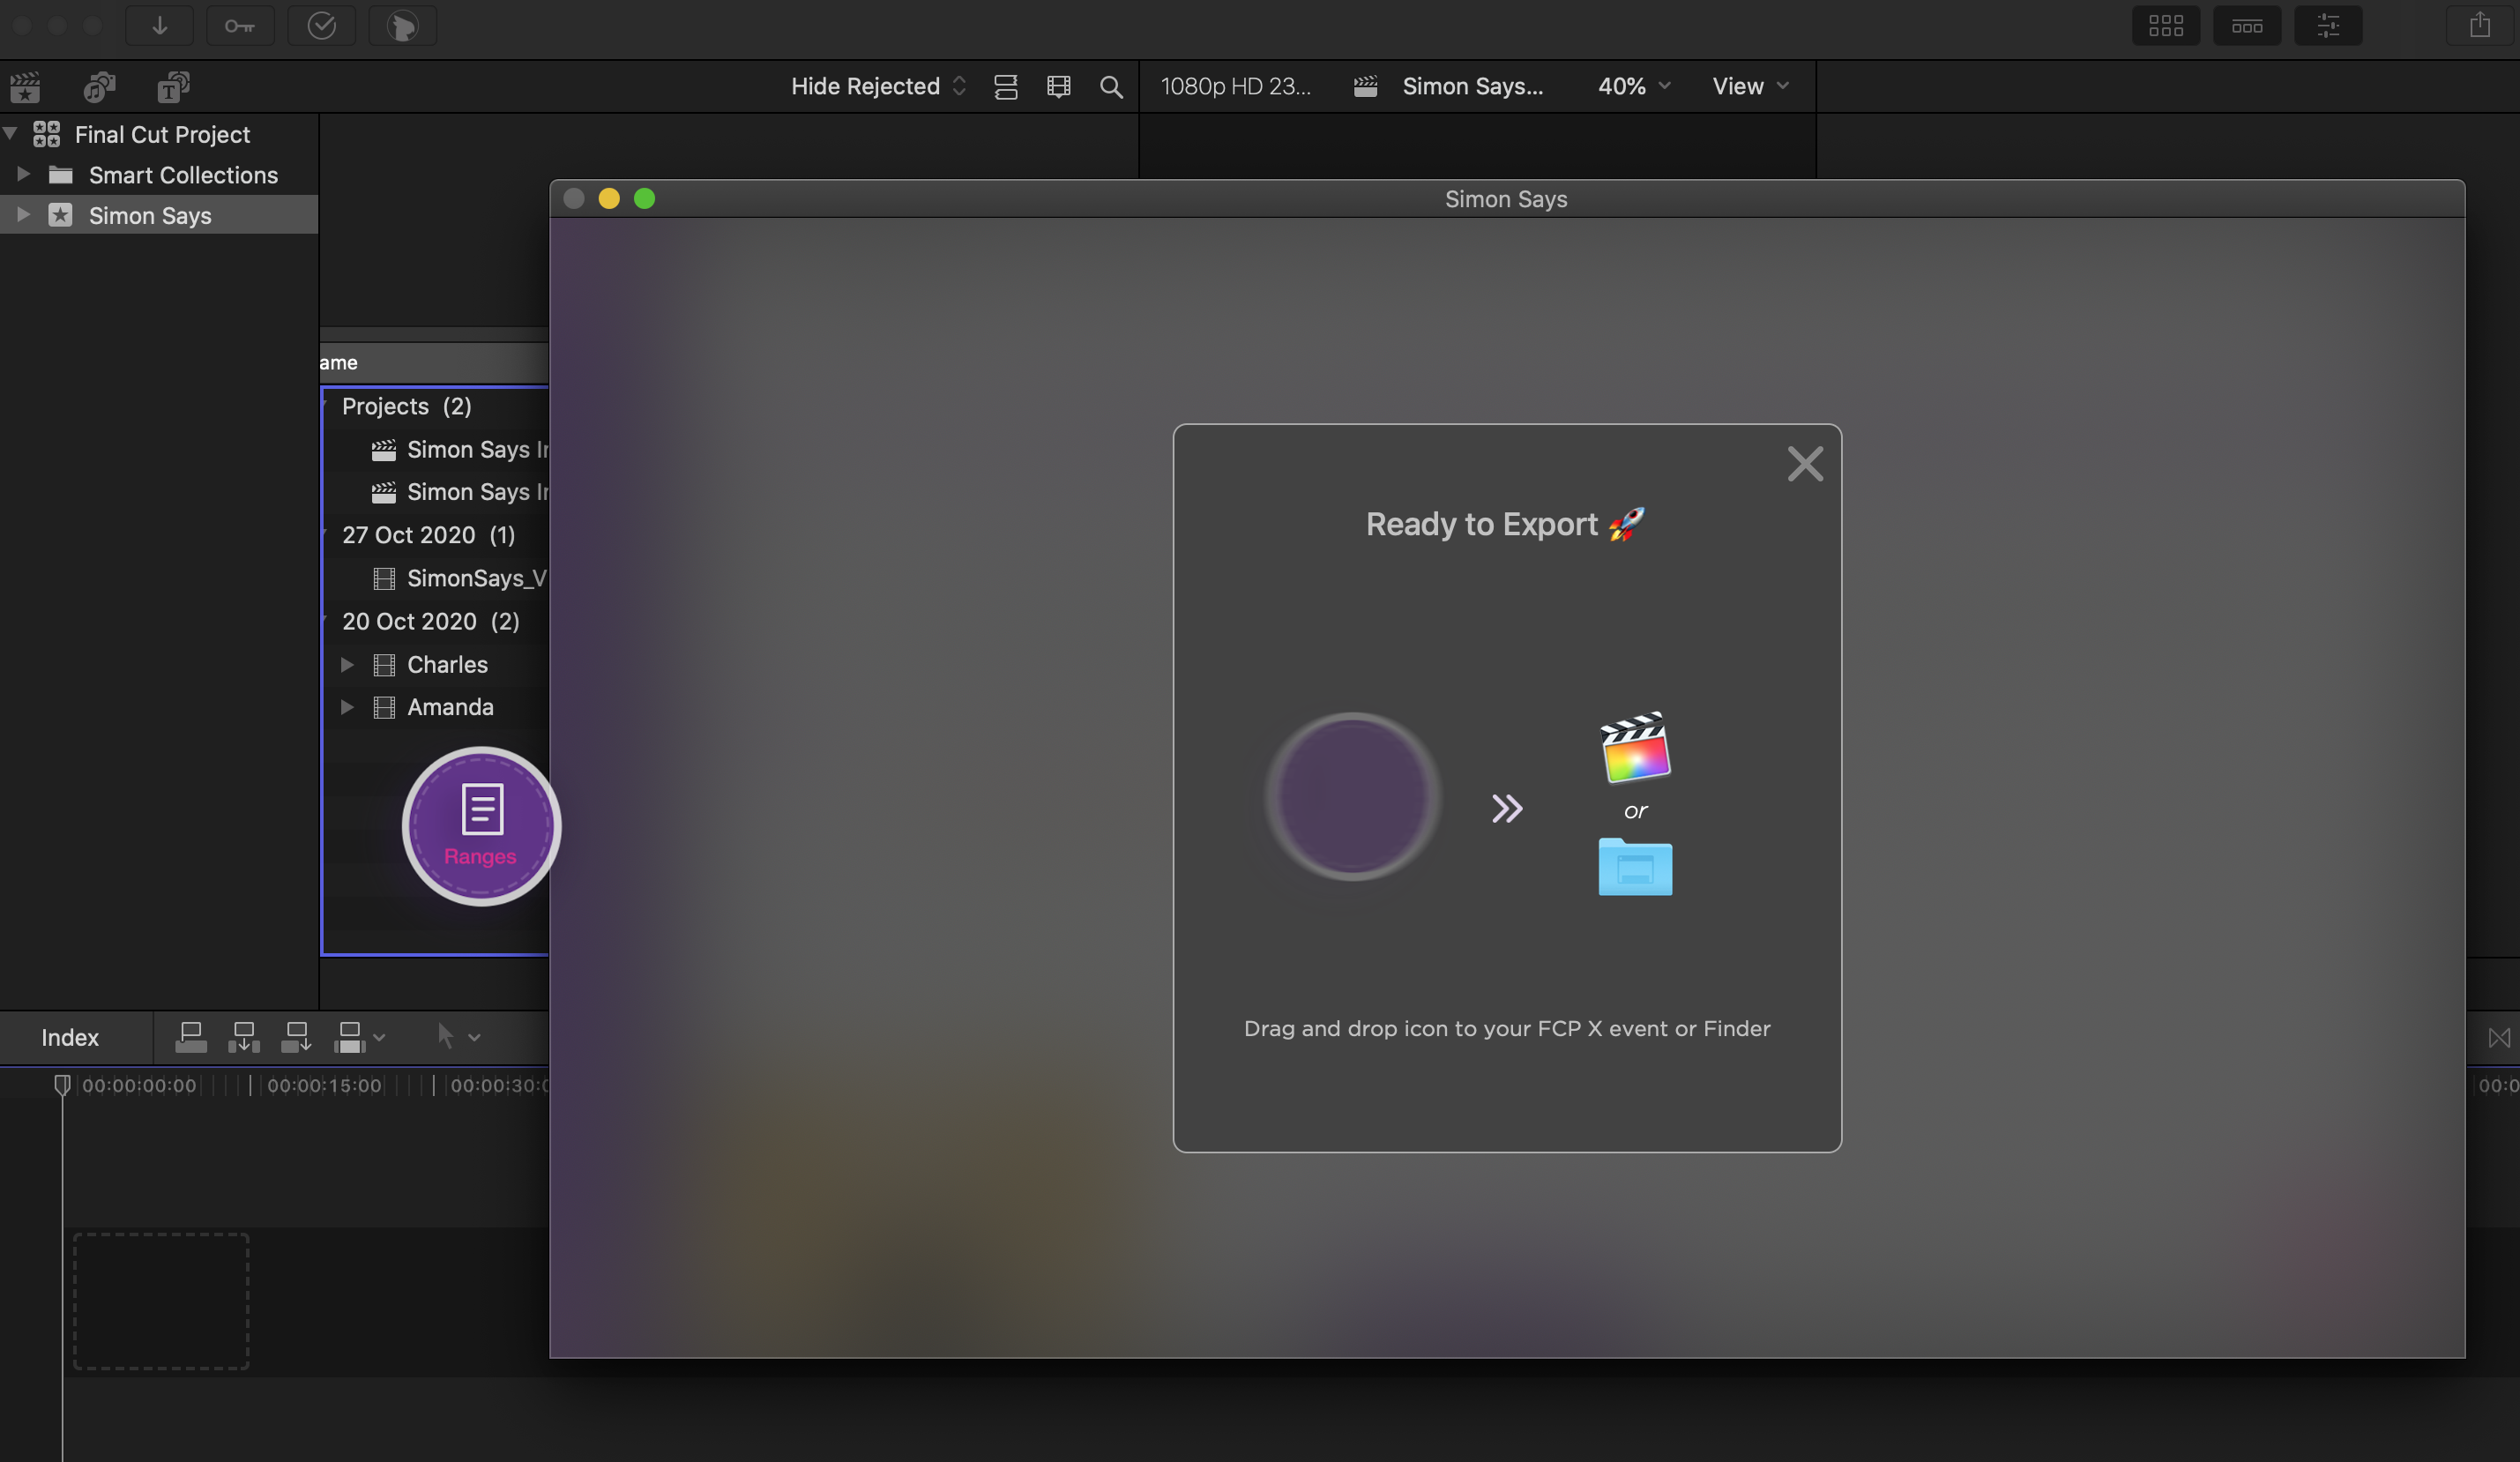
Task: Open the 40% zoom dropdown
Action: (1633, 87)
